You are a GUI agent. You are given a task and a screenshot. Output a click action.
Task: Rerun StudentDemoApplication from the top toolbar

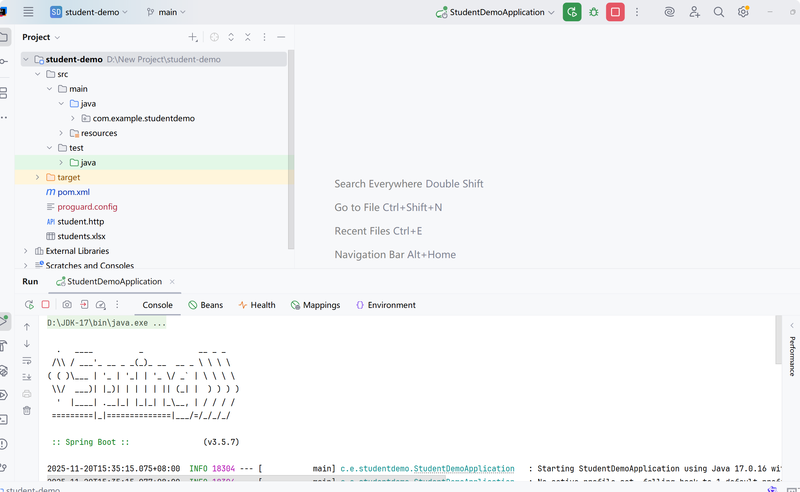point(571,12)
